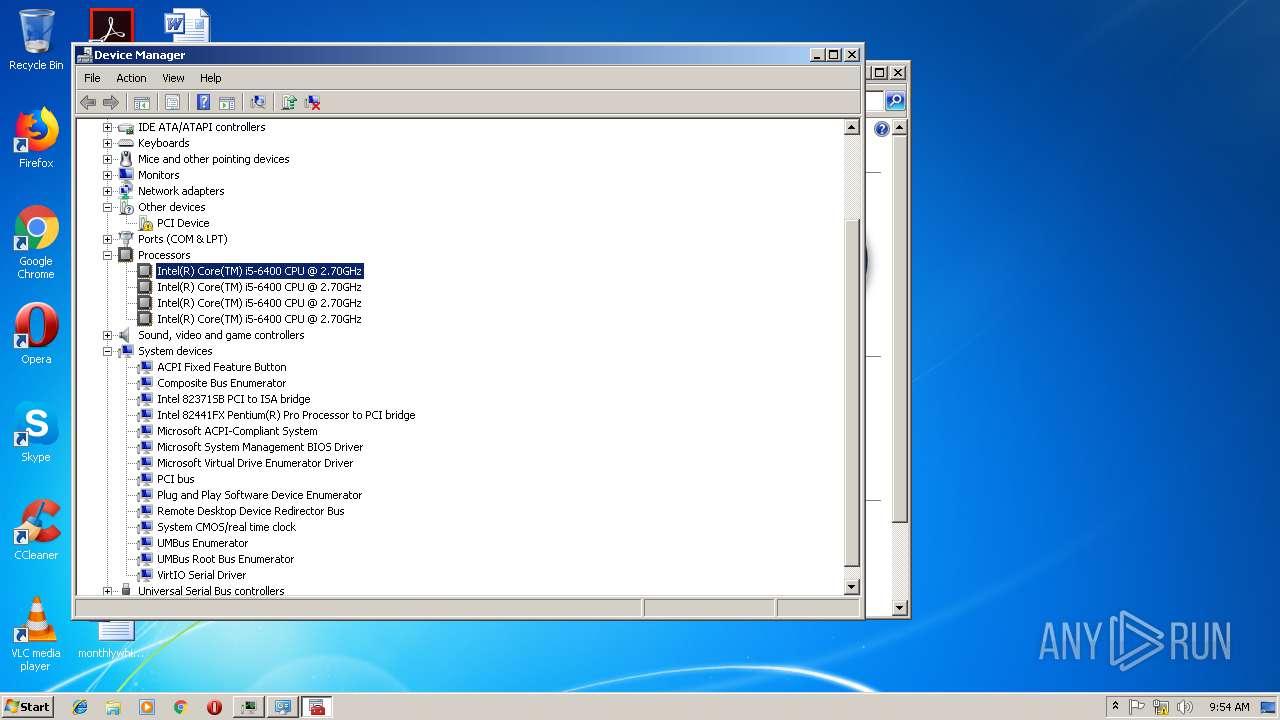Expand the Keyboards node
1280x720 pixels.
pyautogui.click(x=108, y=143)
